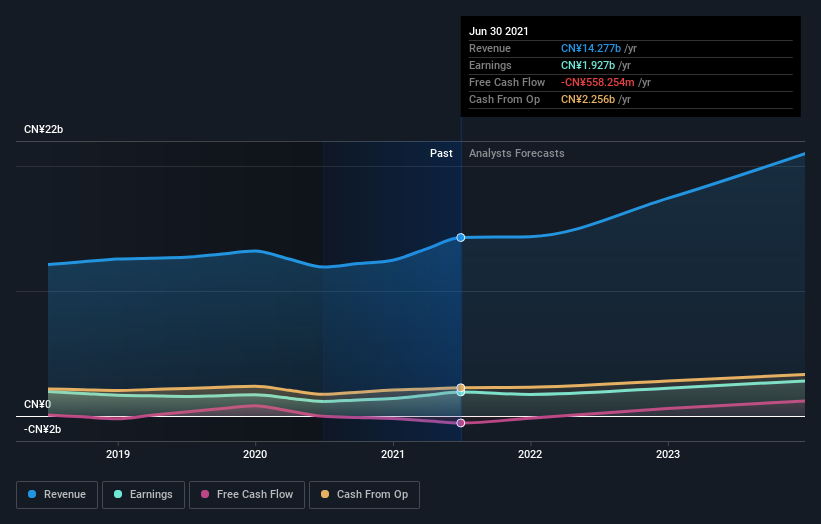Select the Earnings value CN¥1.927b in the tooltip
The height and width of the screenshot is (524, 821).
(587, 65)
